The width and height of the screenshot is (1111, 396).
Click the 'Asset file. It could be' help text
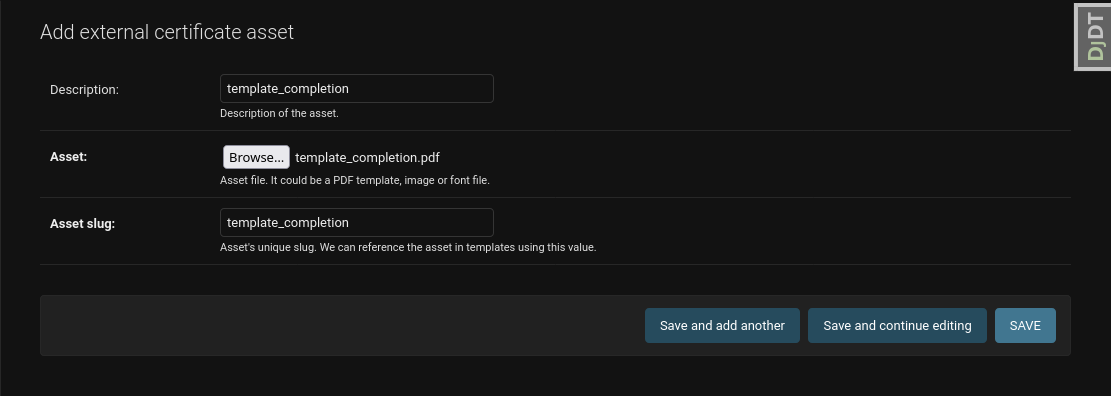click(355, 181)
